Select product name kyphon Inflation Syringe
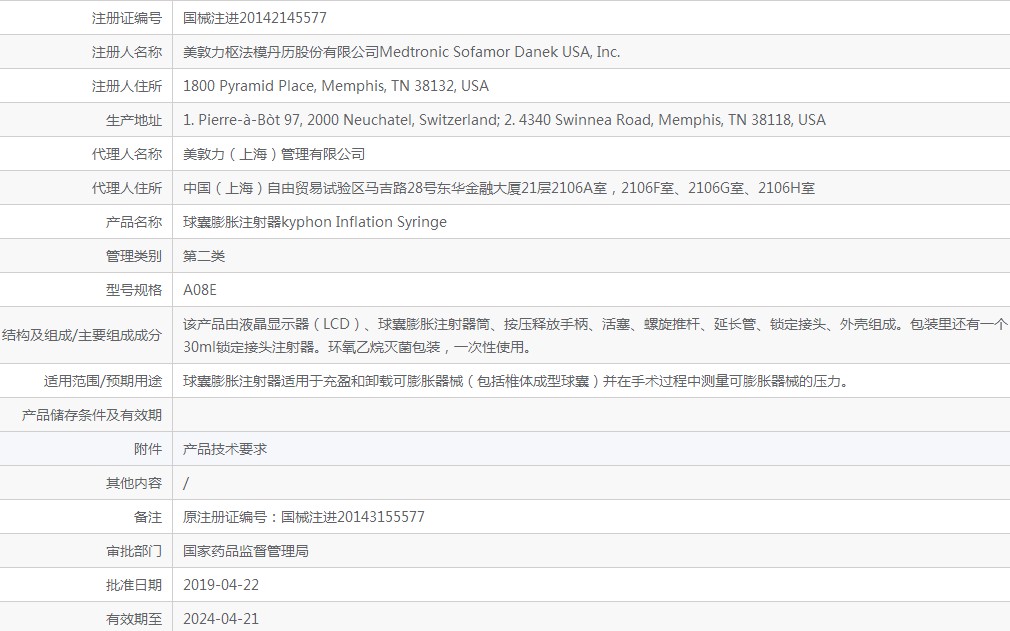 [x=314, y=222]
